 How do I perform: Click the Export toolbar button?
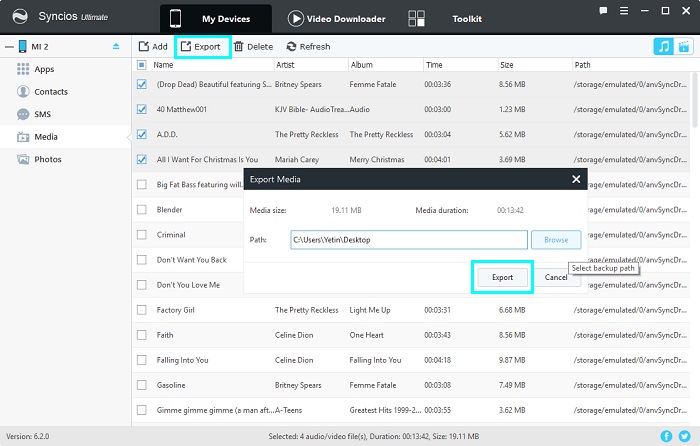(201, 46)
